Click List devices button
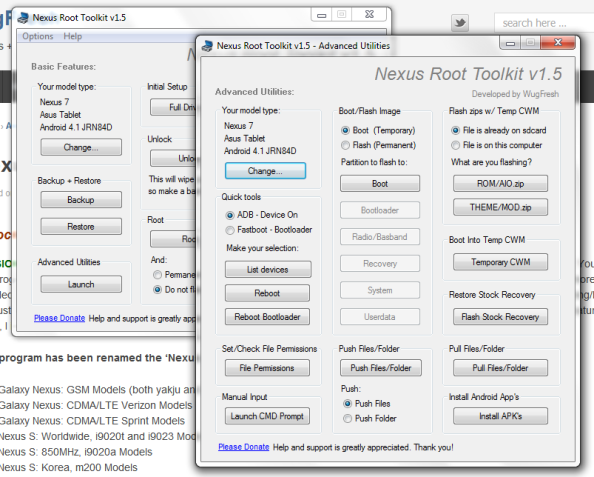Screen dimensions: 594x477 (268, 269)
